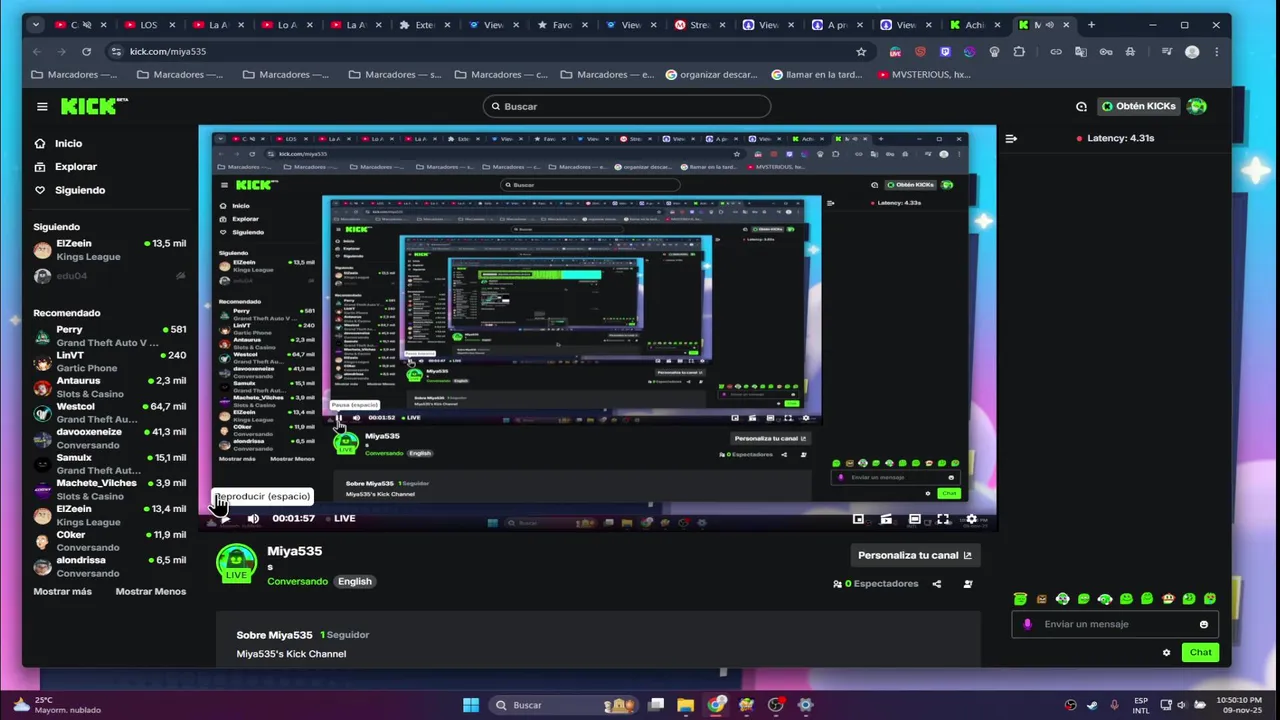Open the MVSTERIOUS bookmark

point(924,74)
